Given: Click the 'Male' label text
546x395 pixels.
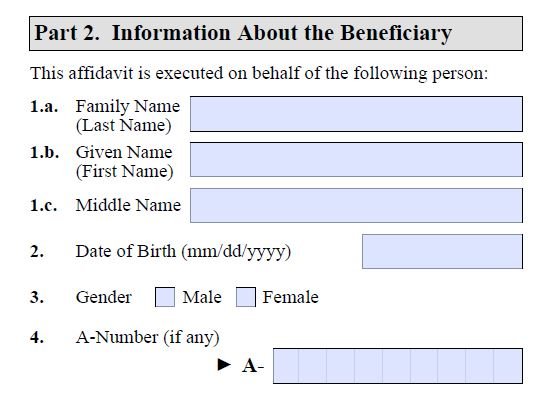Looking at the screenshot, I should pyautogui.click(x=202, y=297).
